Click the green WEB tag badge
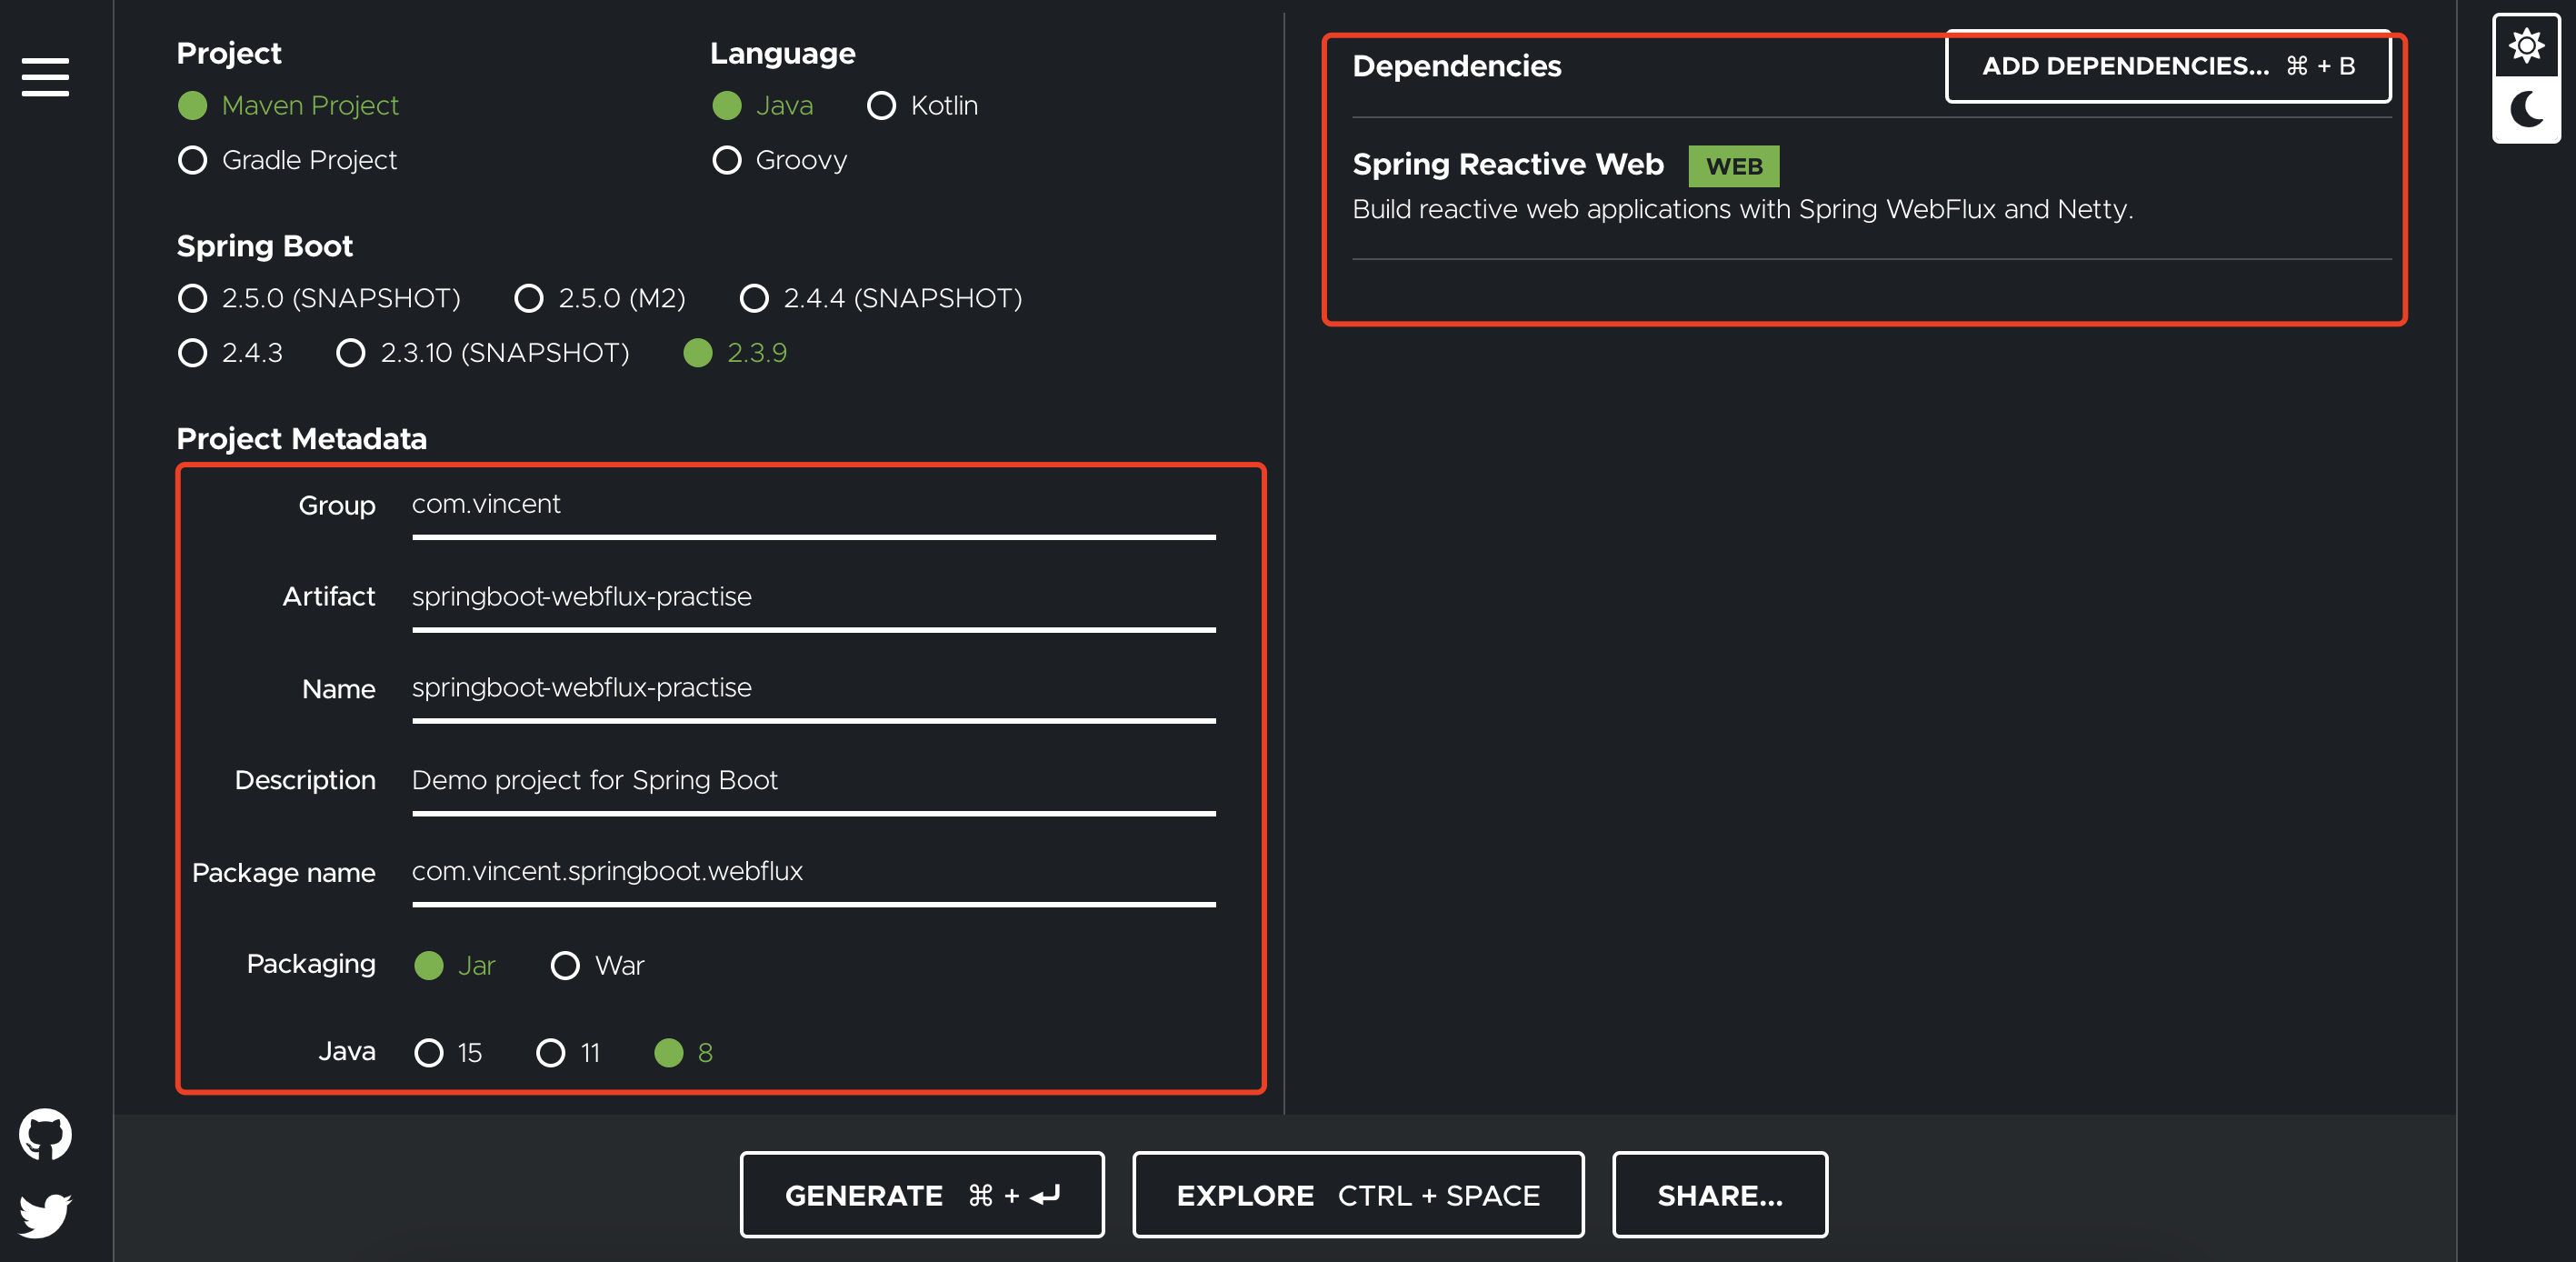This screenshot has height=1262, width=2576. tap(1733, 166)
